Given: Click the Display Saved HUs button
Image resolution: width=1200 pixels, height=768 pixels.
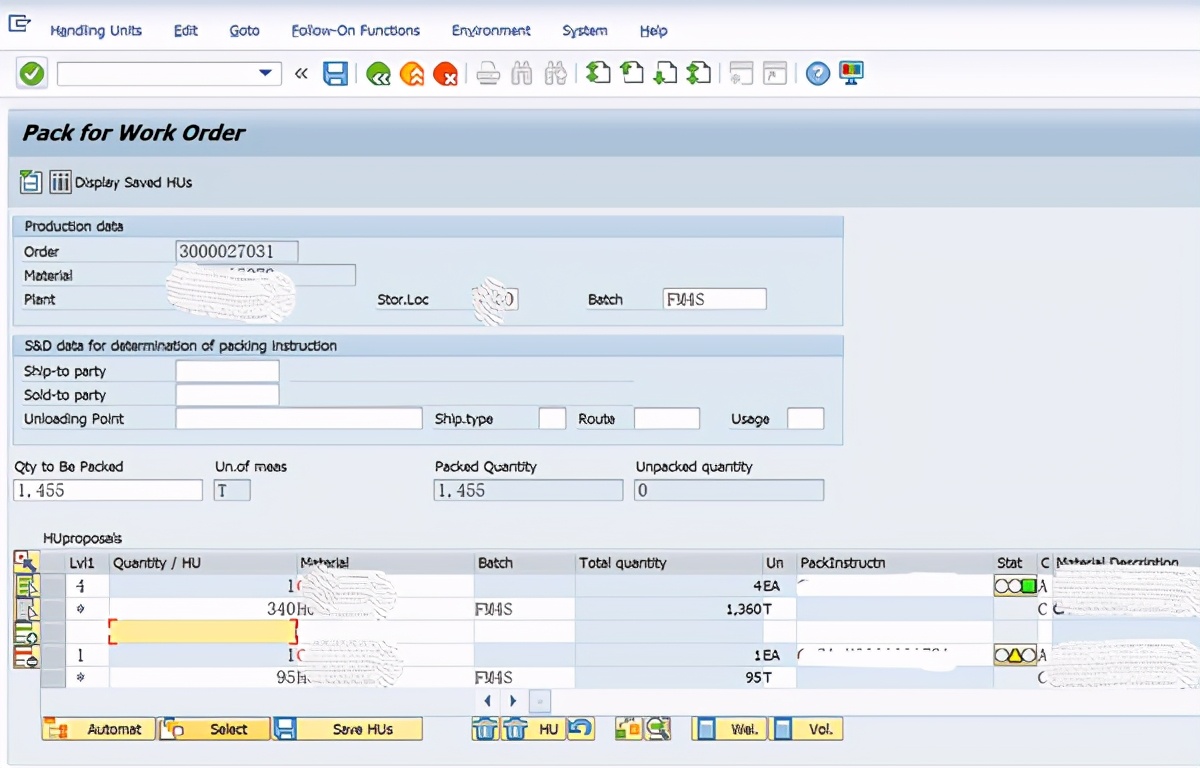Looking at the screenshot, I should coord(121,182).
